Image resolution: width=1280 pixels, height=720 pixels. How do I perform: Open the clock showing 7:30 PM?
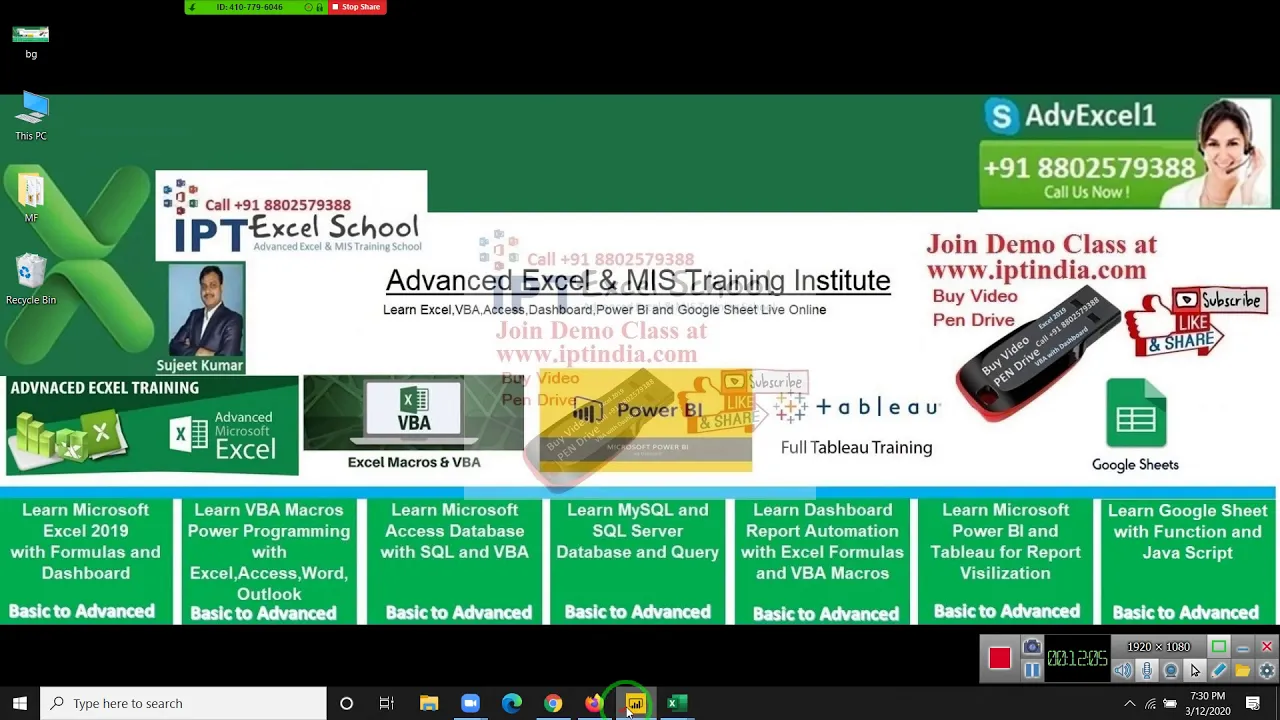coord(1207,703)
